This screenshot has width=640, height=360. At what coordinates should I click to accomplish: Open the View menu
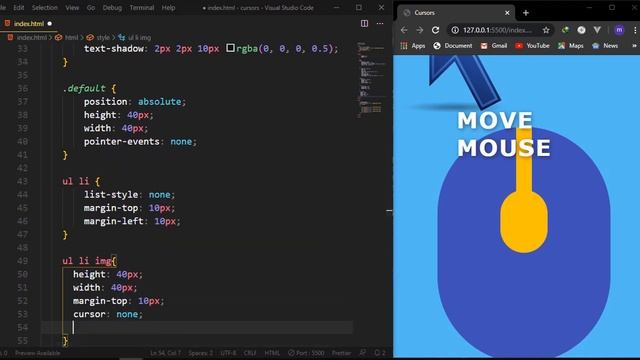click(x=72, y=7)
